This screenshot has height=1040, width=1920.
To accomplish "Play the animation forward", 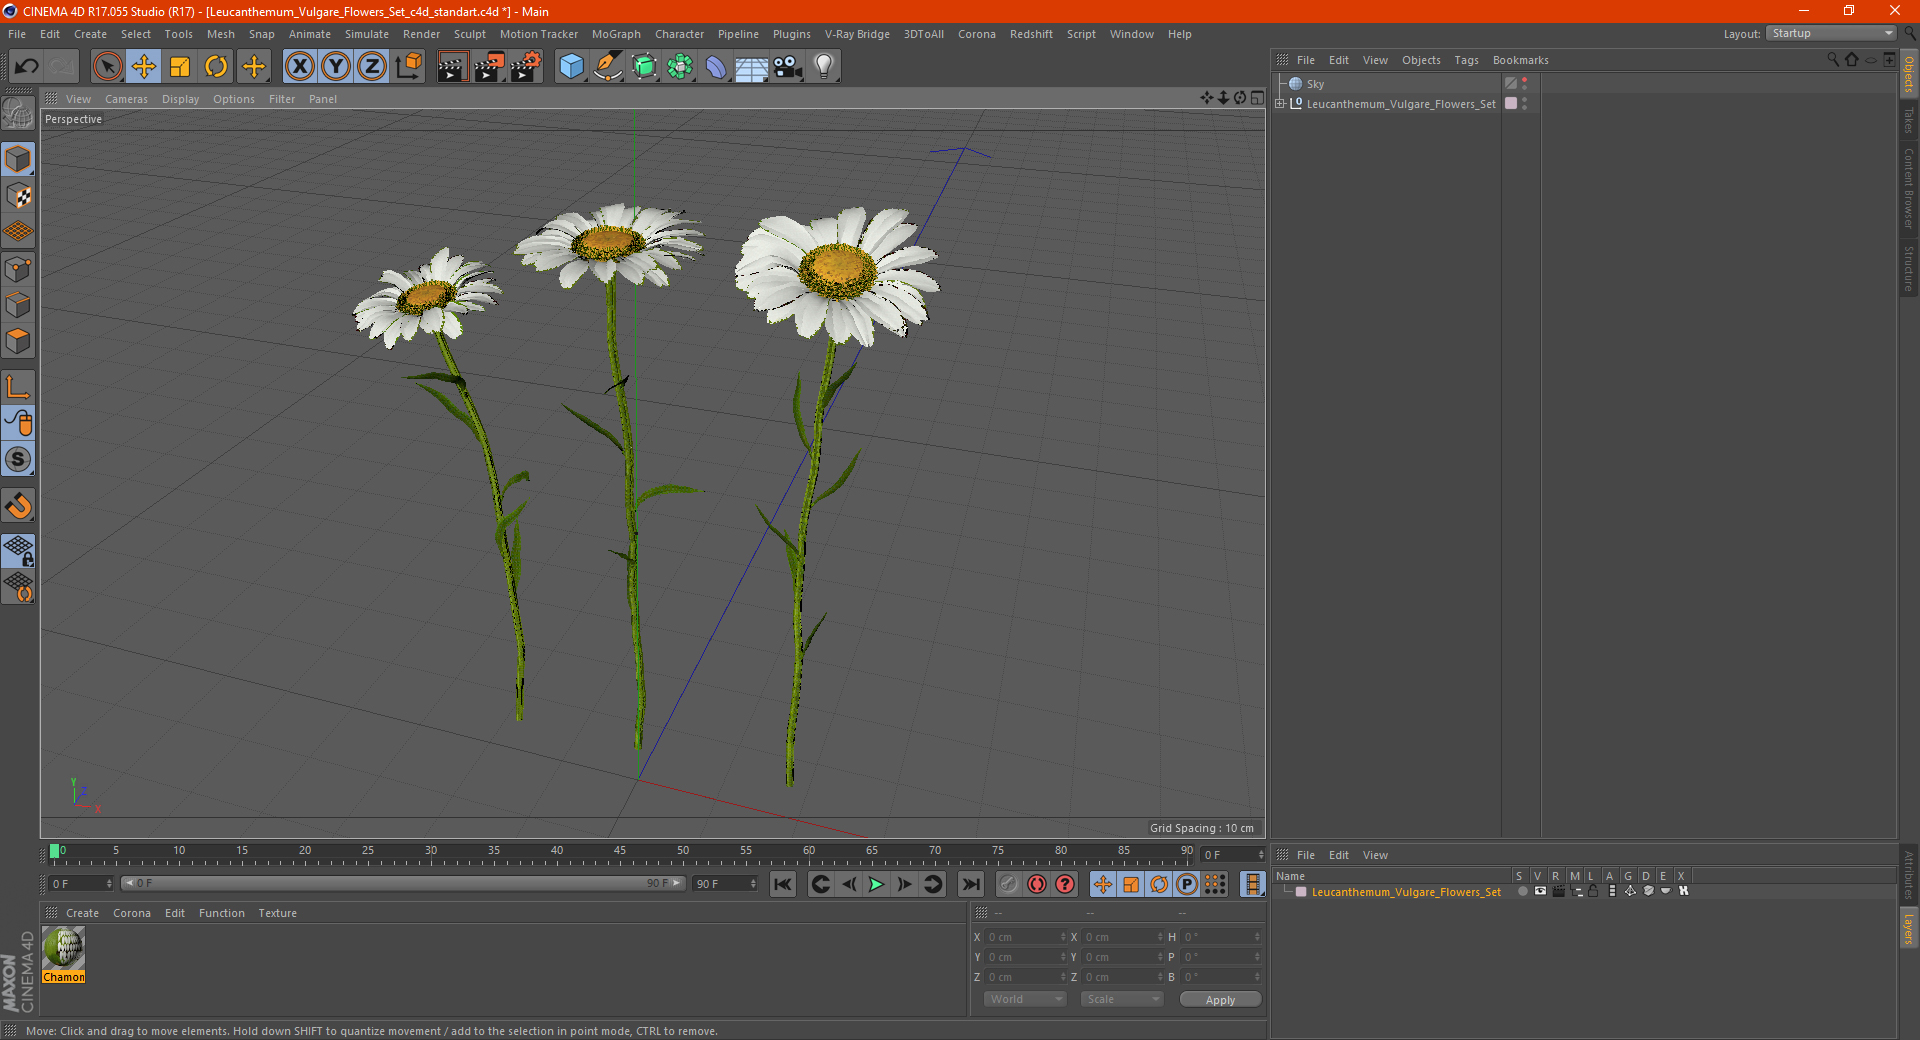I will pos(876,884).
